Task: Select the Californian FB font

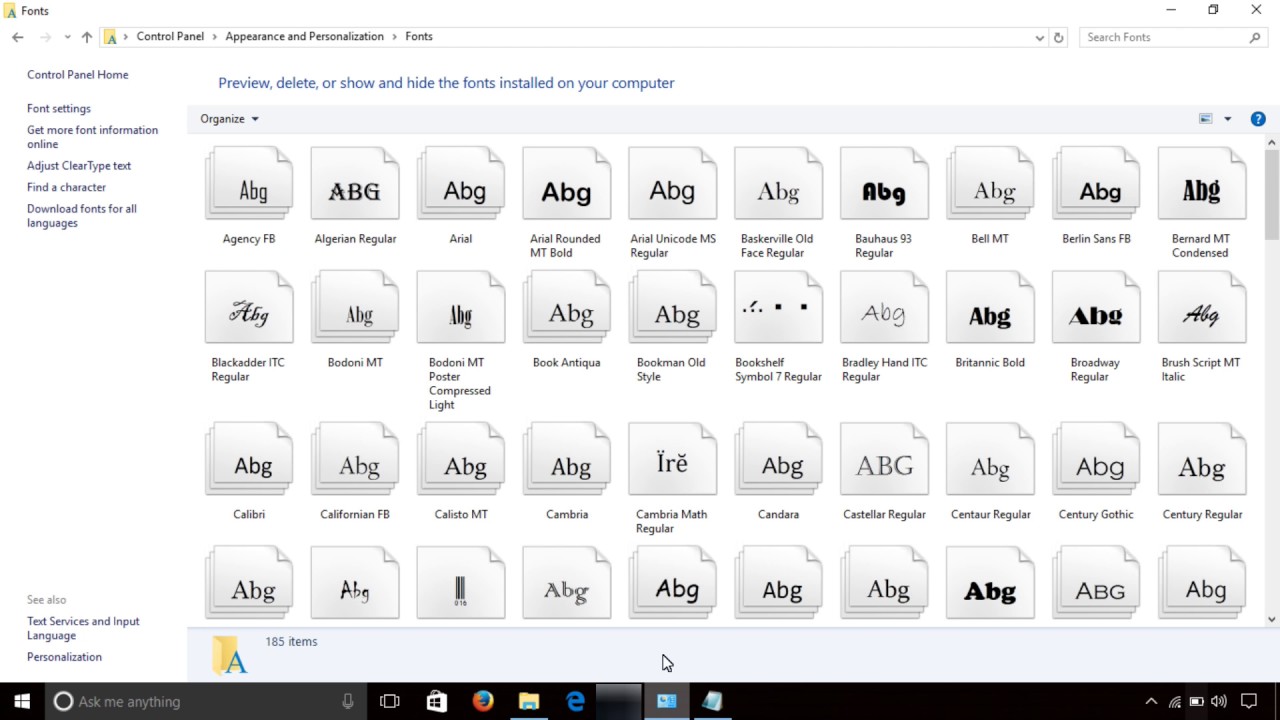Action: click(355, 459)
